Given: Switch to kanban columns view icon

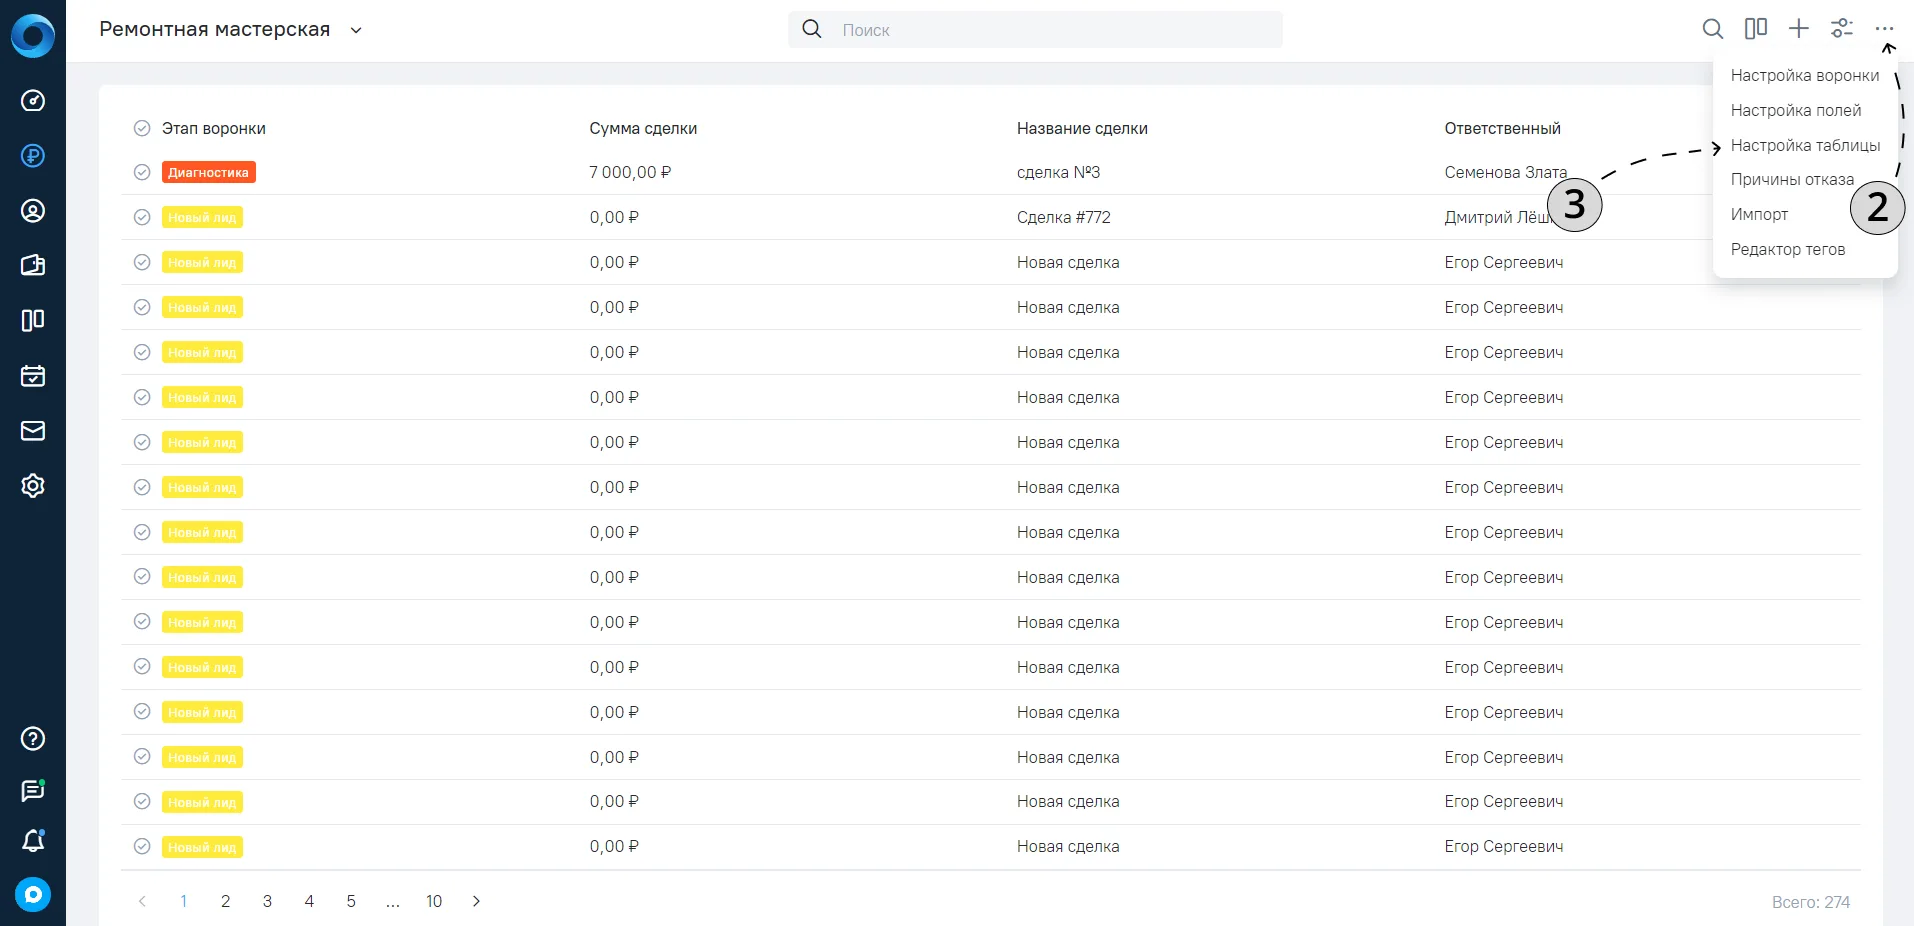Looking at the screenshot, I should 1755,29.
